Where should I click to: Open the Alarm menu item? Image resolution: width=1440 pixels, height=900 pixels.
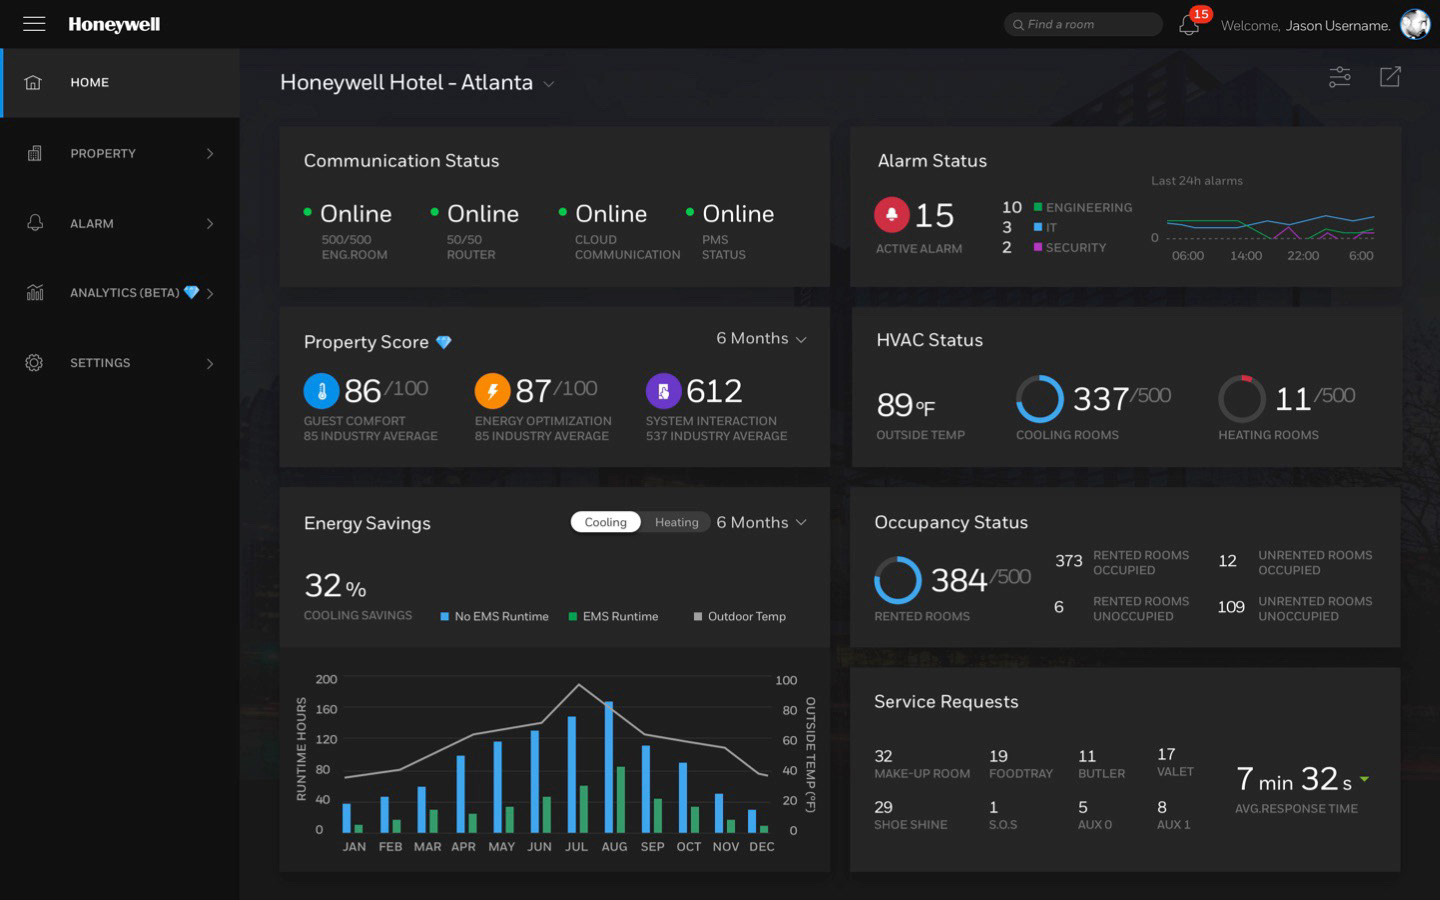(120, 223)
